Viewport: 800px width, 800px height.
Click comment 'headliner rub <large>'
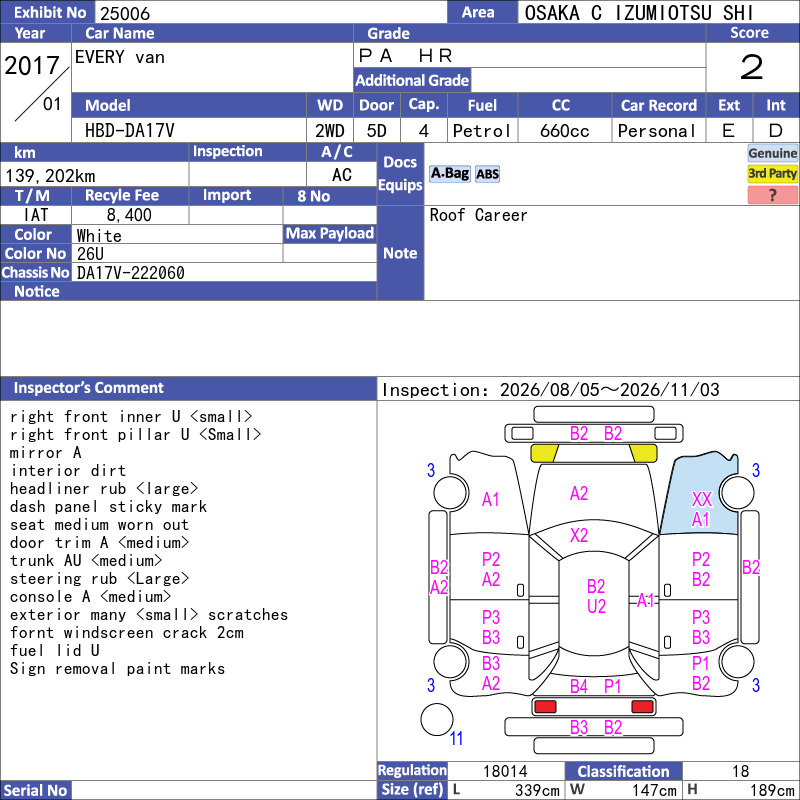pos(104,489)
